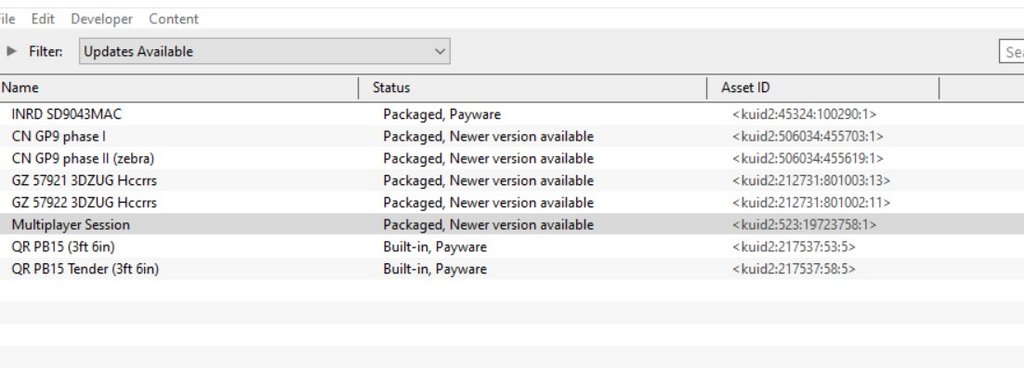Click asset ID kuid2:45324:100290:1

click(805, 114)
